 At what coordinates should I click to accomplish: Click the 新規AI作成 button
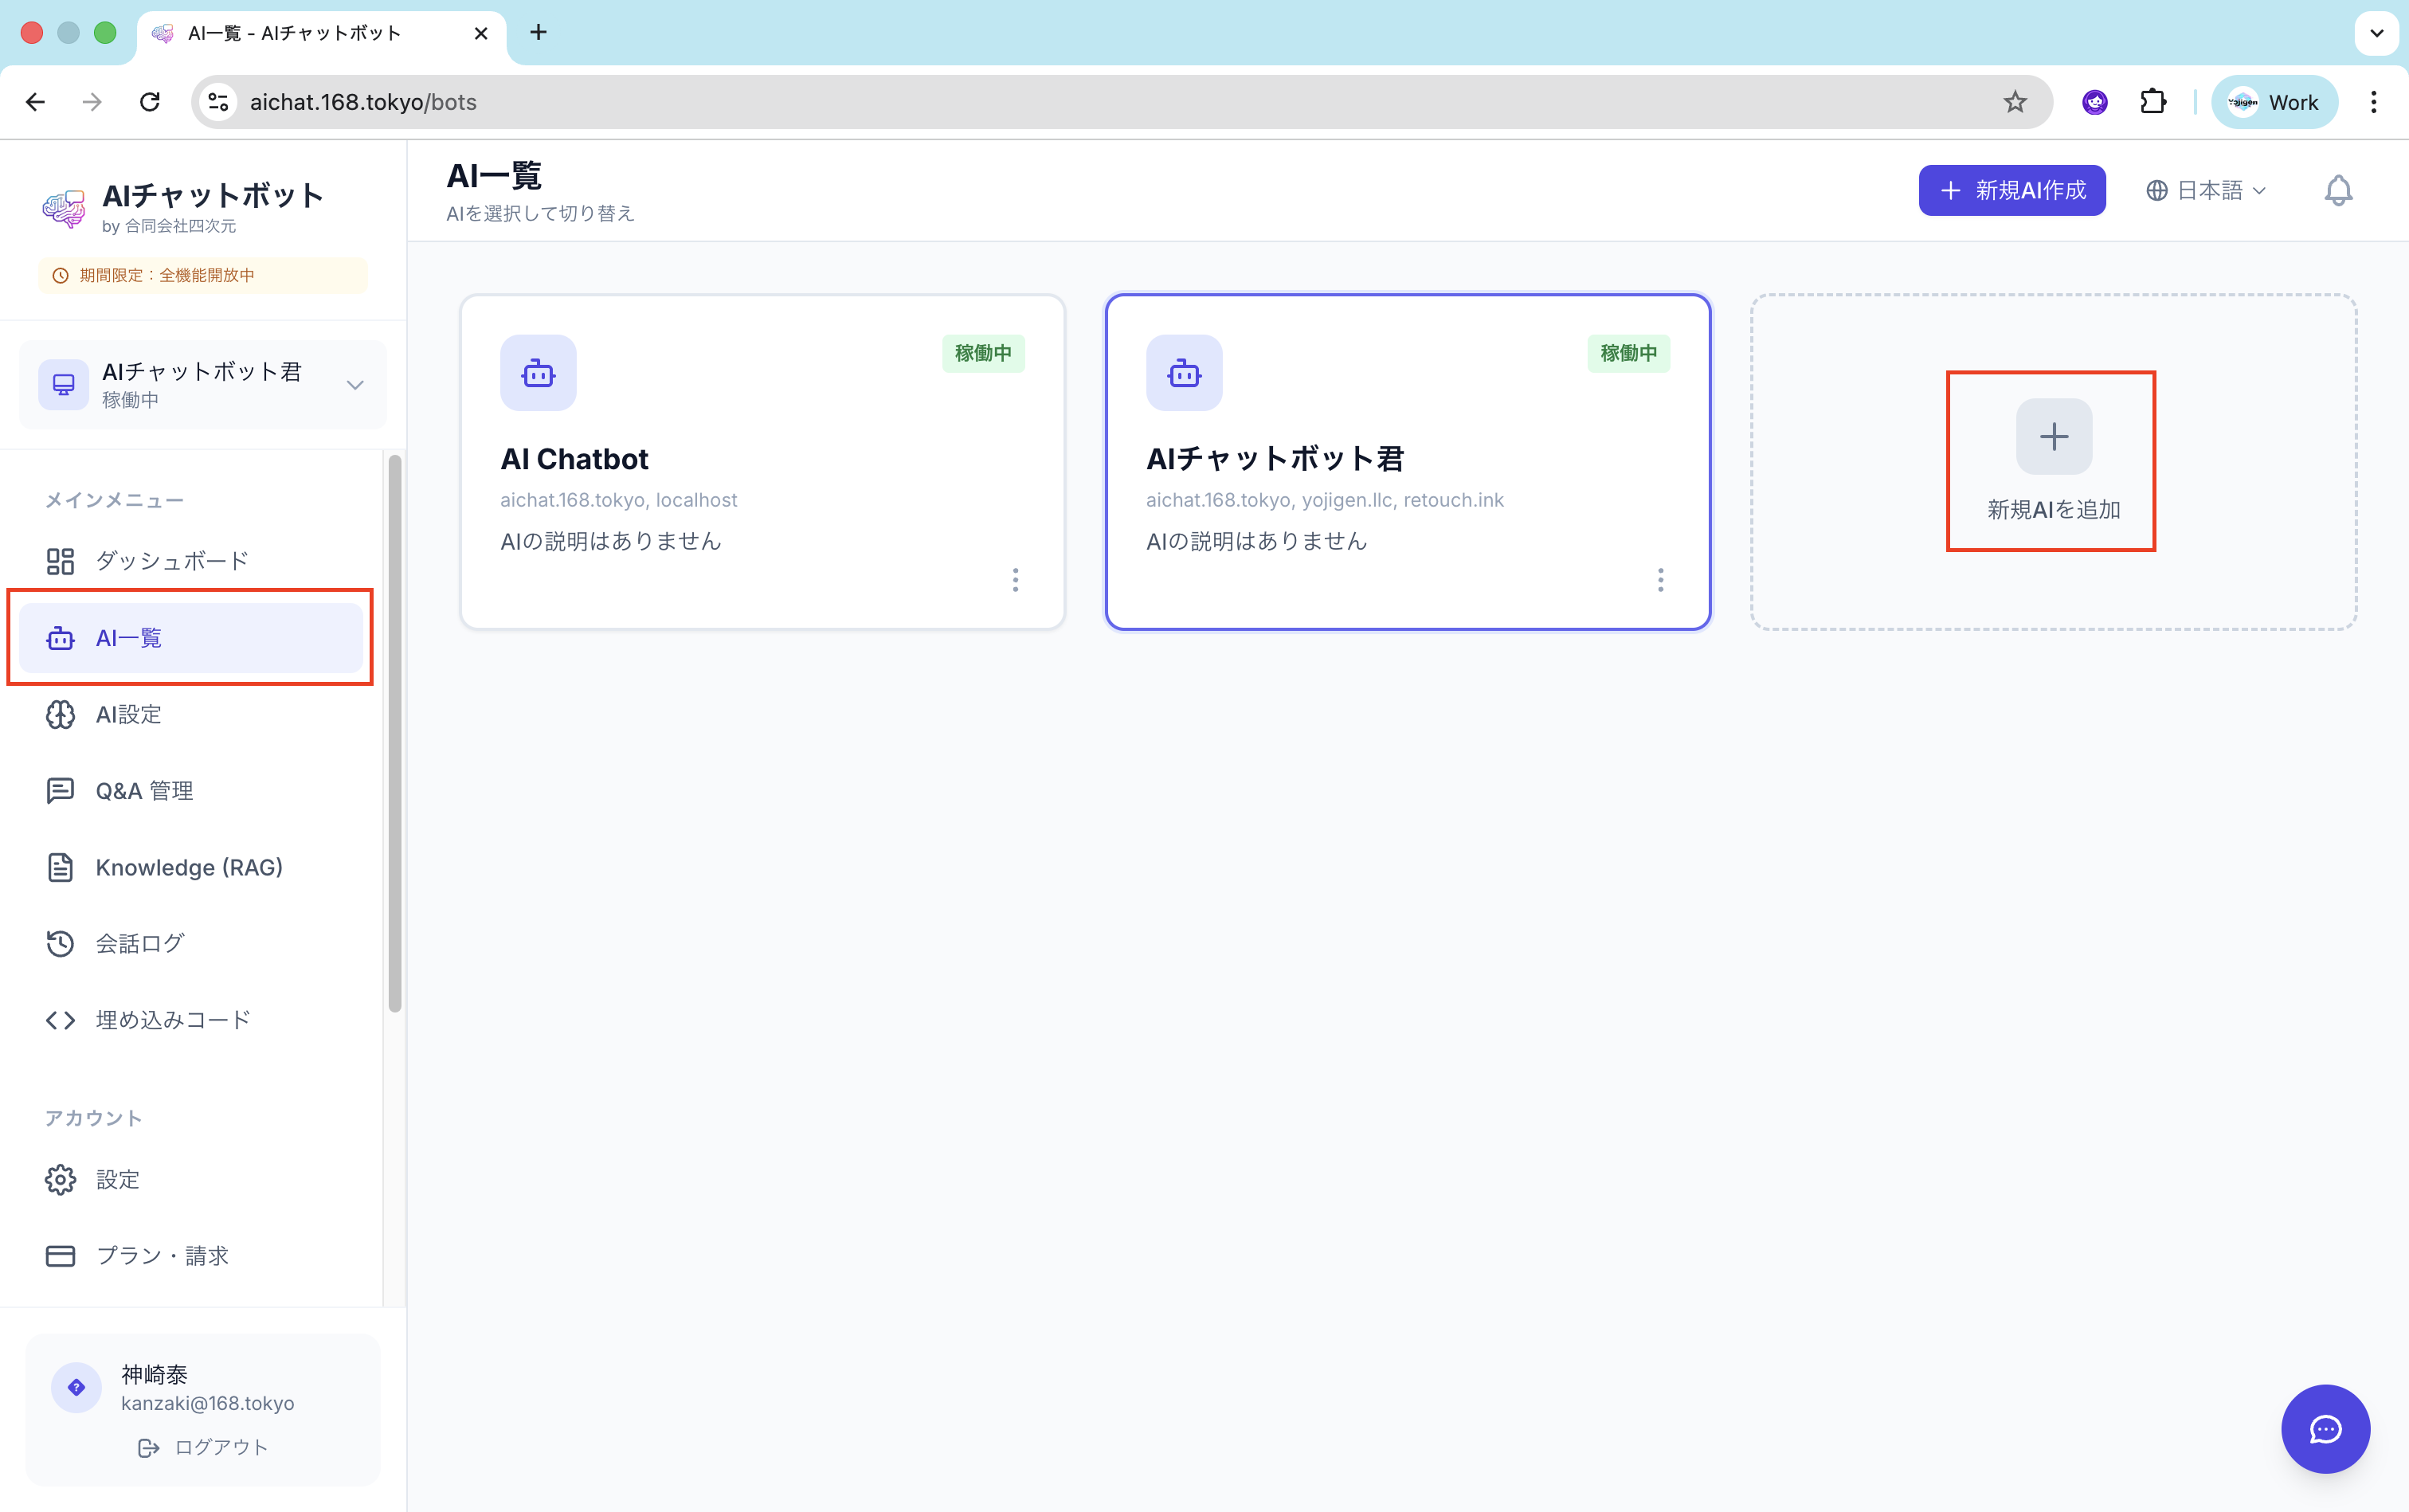pos(2011,190)
